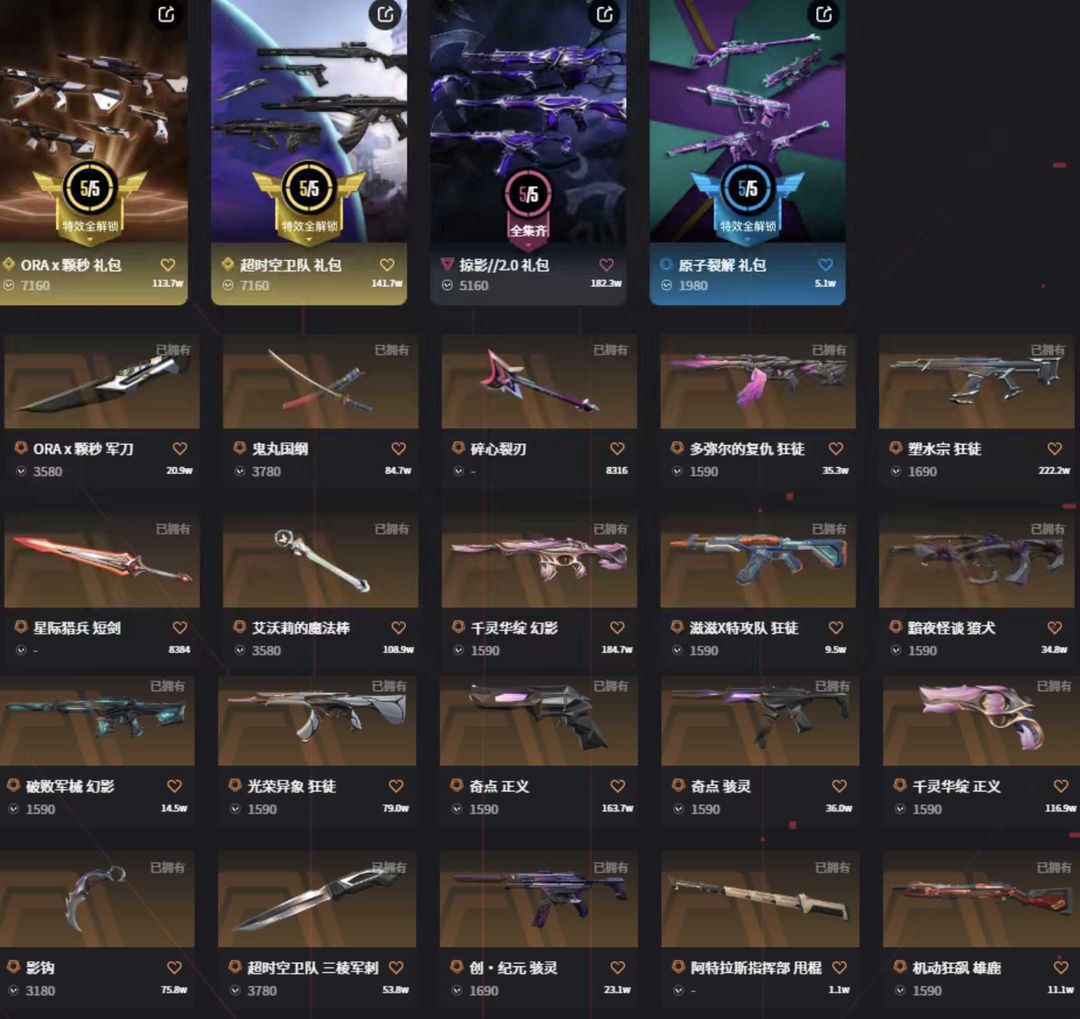Click heart icon on 奇点 正义
The image size is (1080, 1019).
(x=618, y=786)
